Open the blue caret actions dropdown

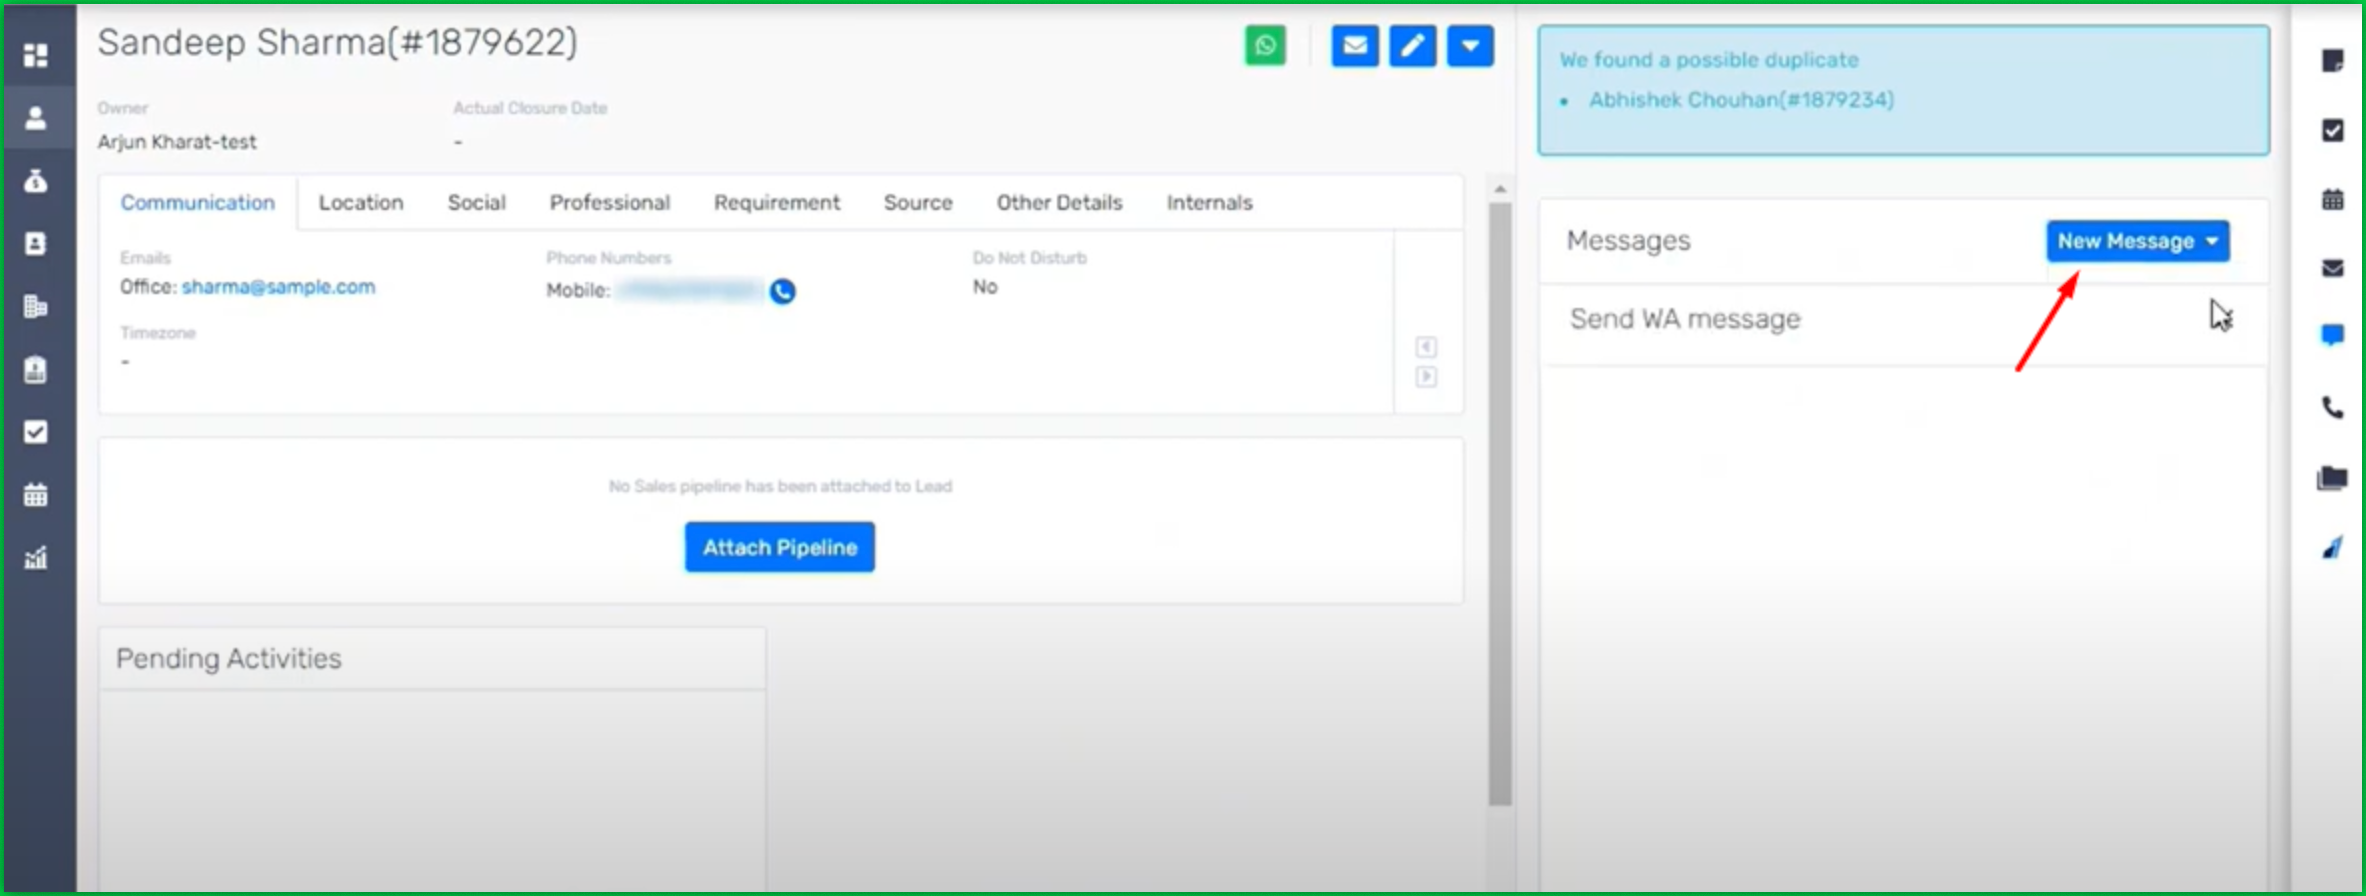[1470, 46]
